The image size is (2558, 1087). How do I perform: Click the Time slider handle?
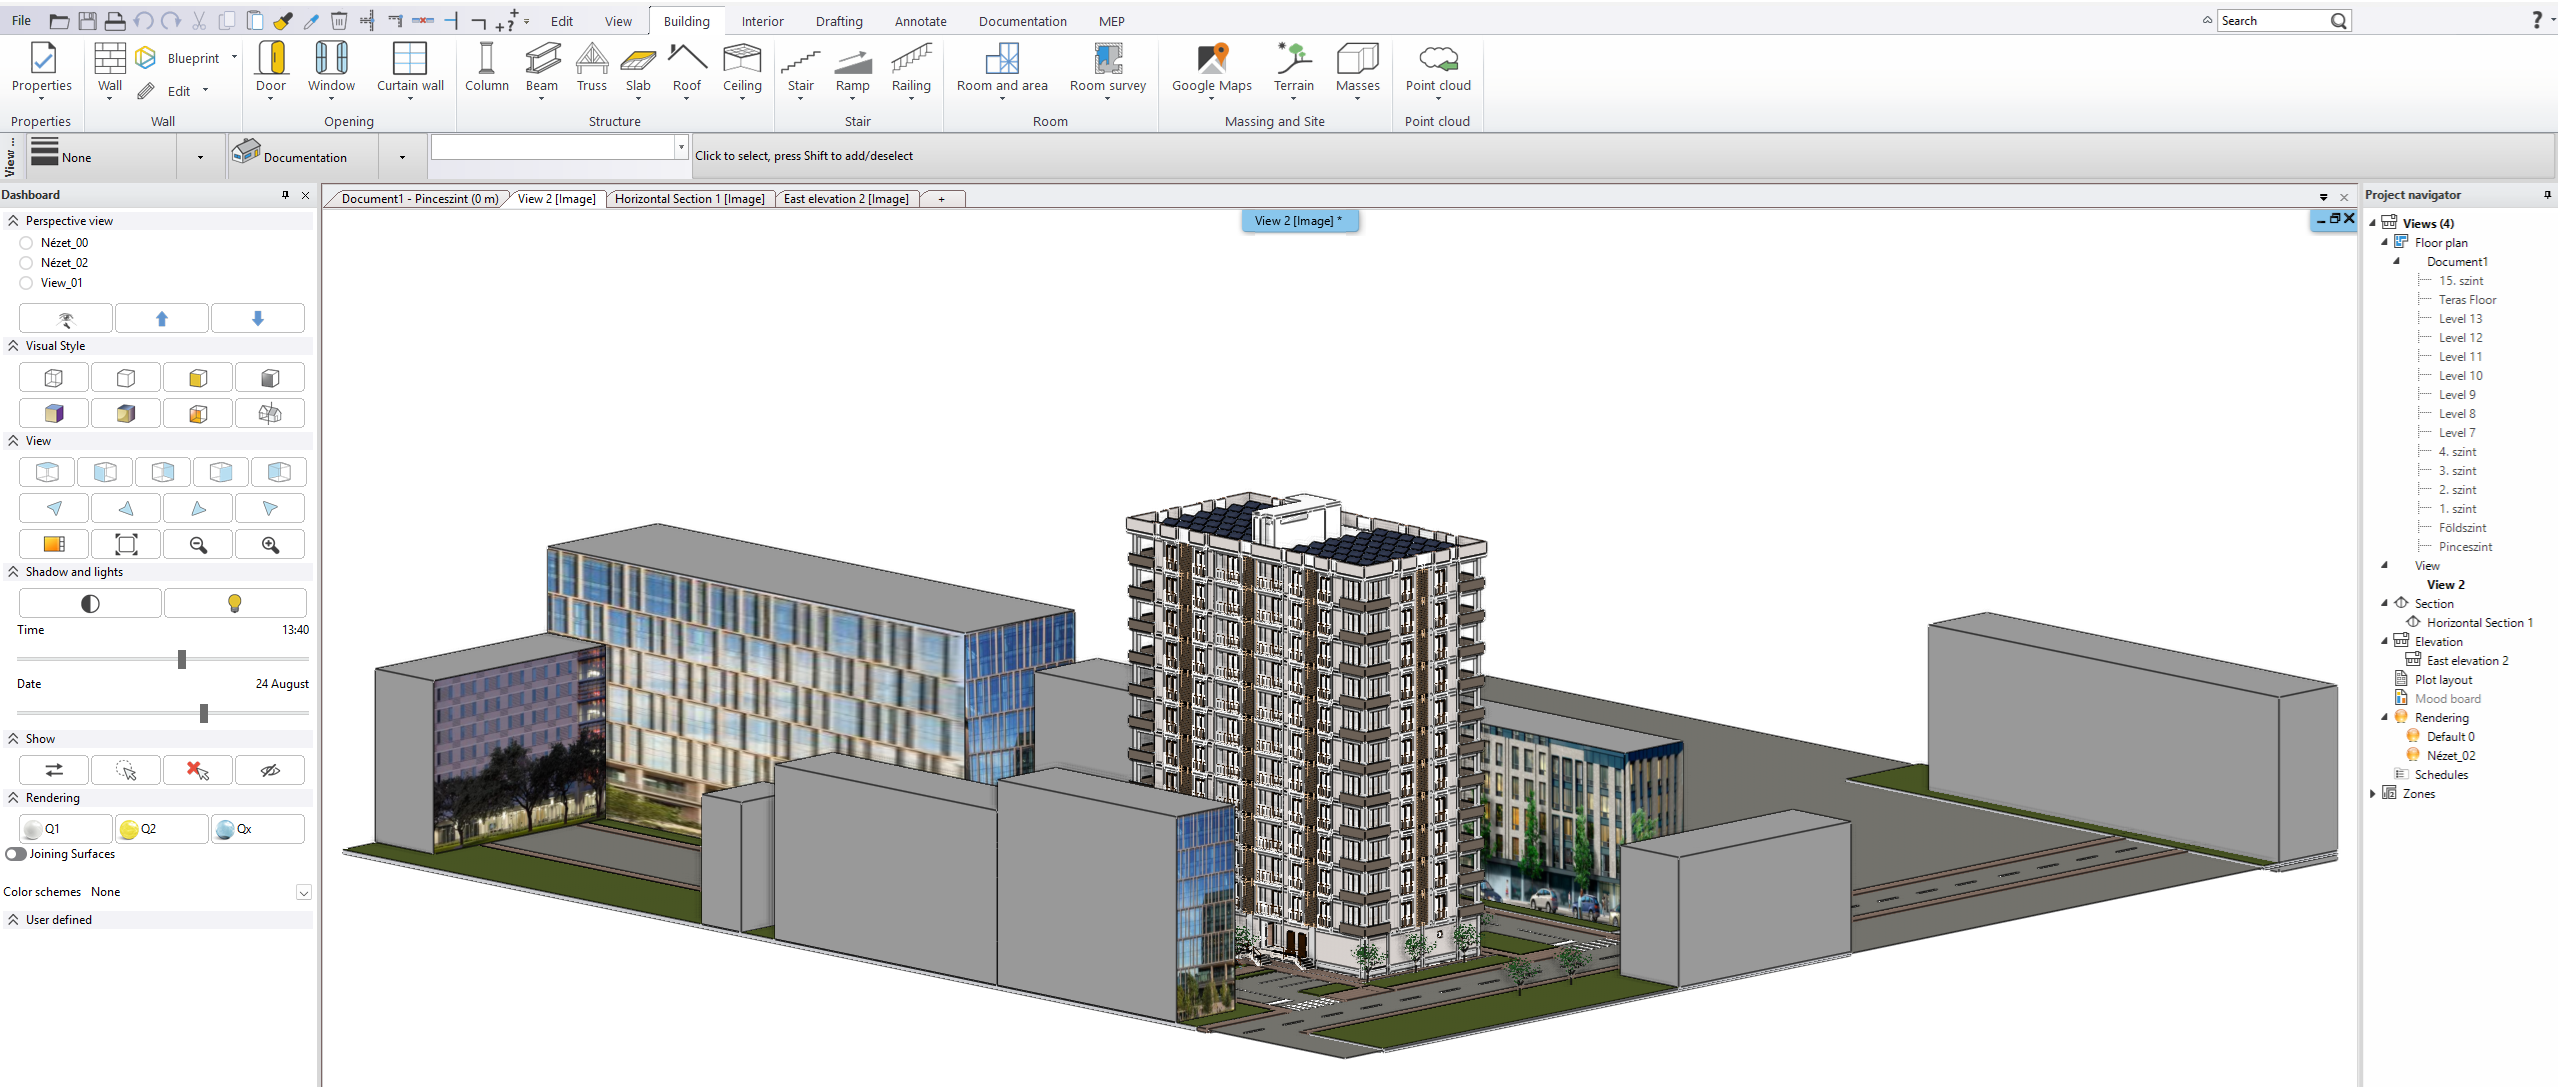[x=182, y=659]
